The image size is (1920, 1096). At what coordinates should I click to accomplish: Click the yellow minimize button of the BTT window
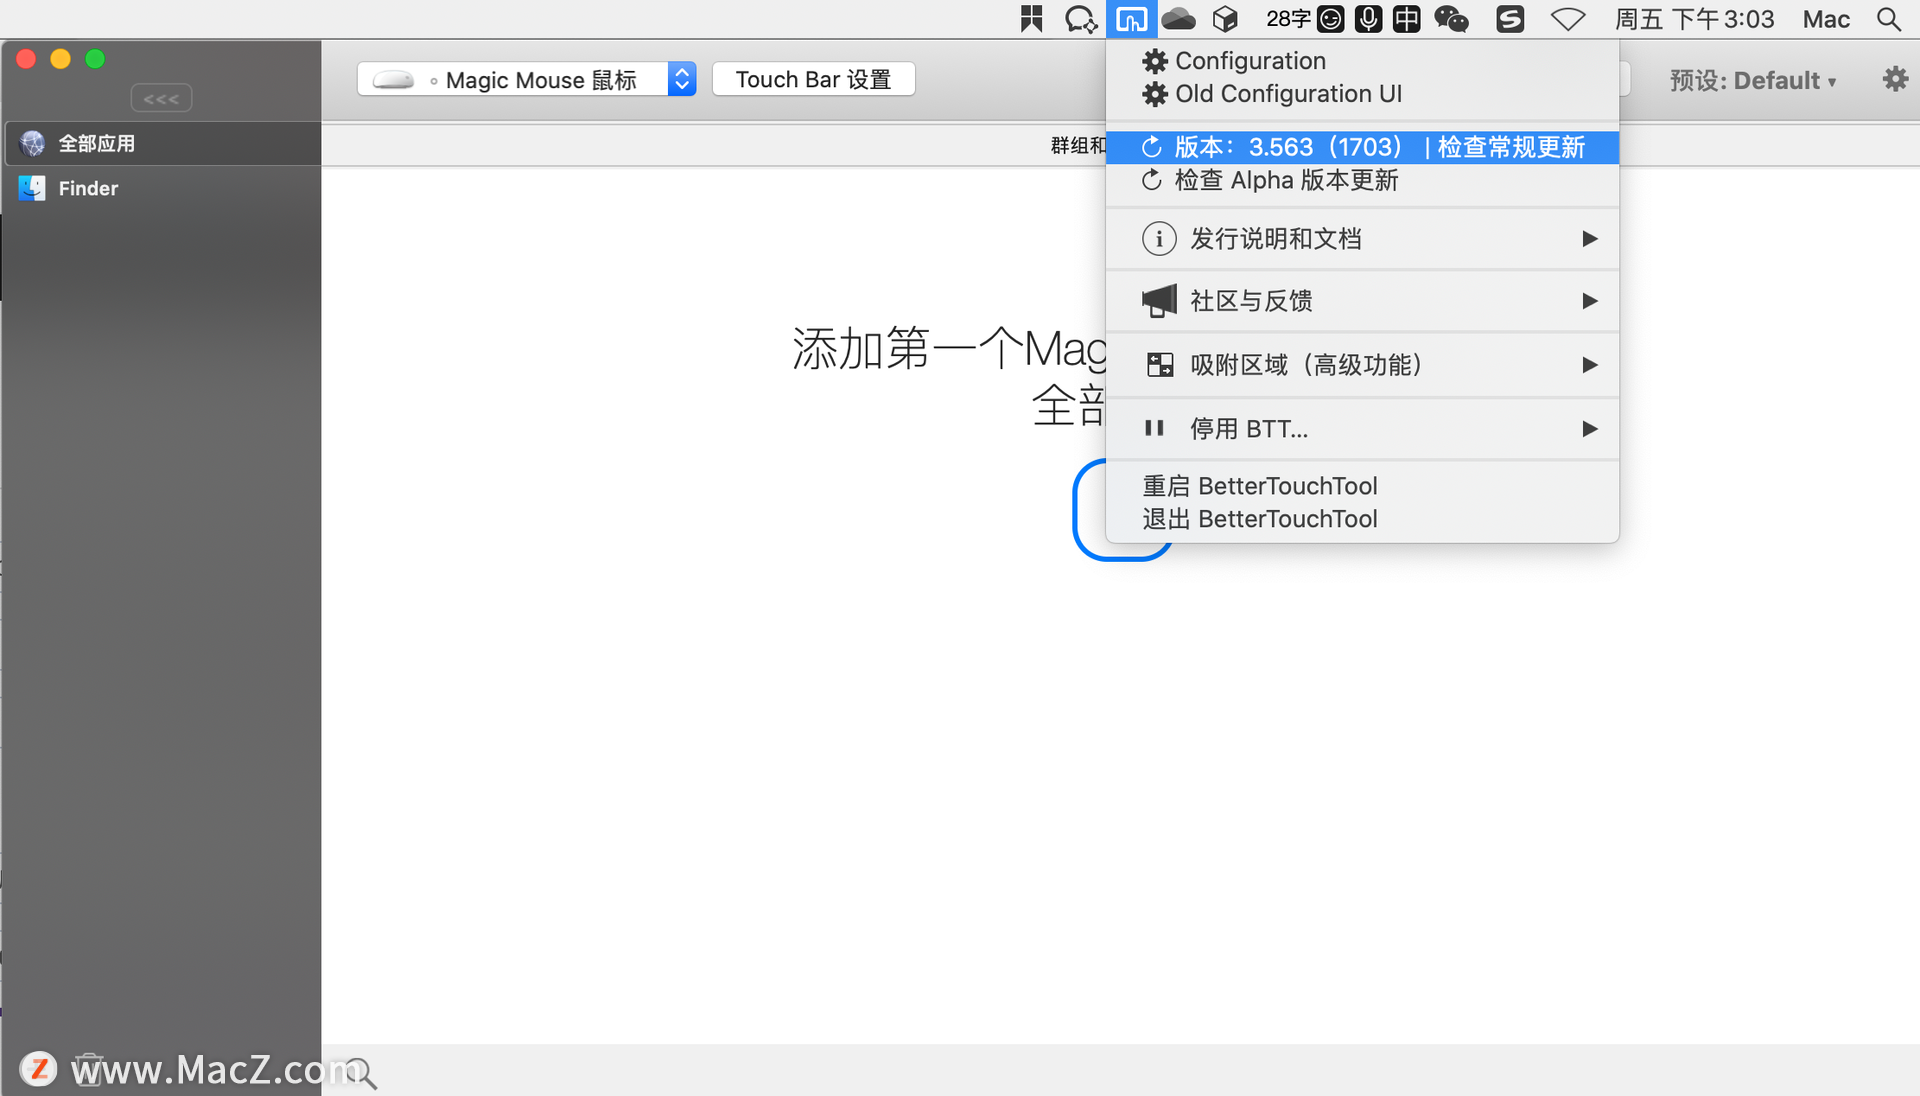61,59
